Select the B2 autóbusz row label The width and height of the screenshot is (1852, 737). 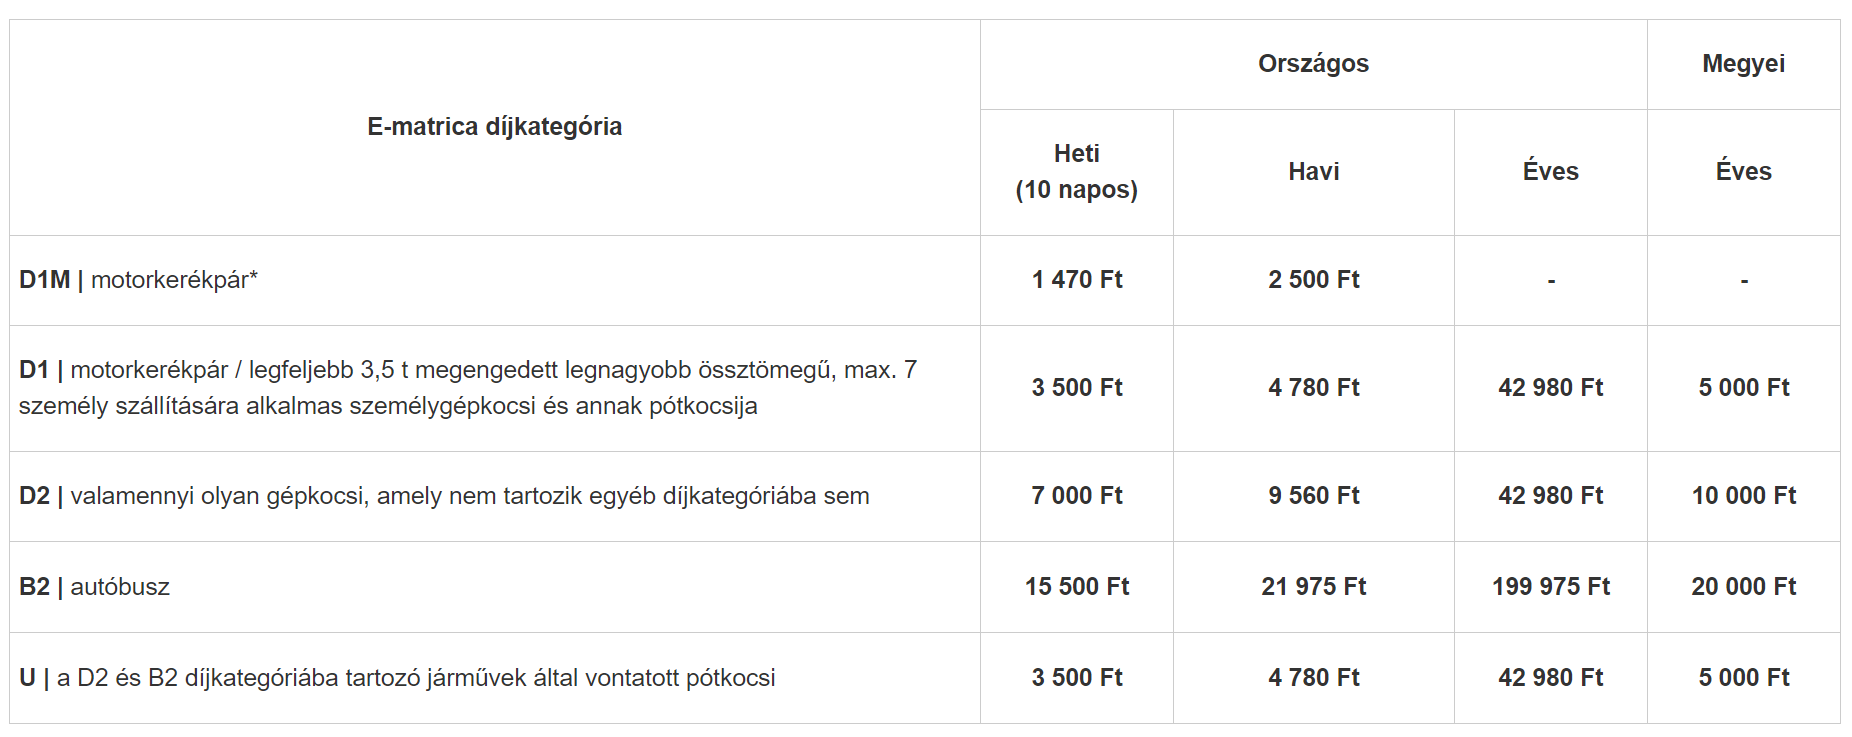point(95,587)
